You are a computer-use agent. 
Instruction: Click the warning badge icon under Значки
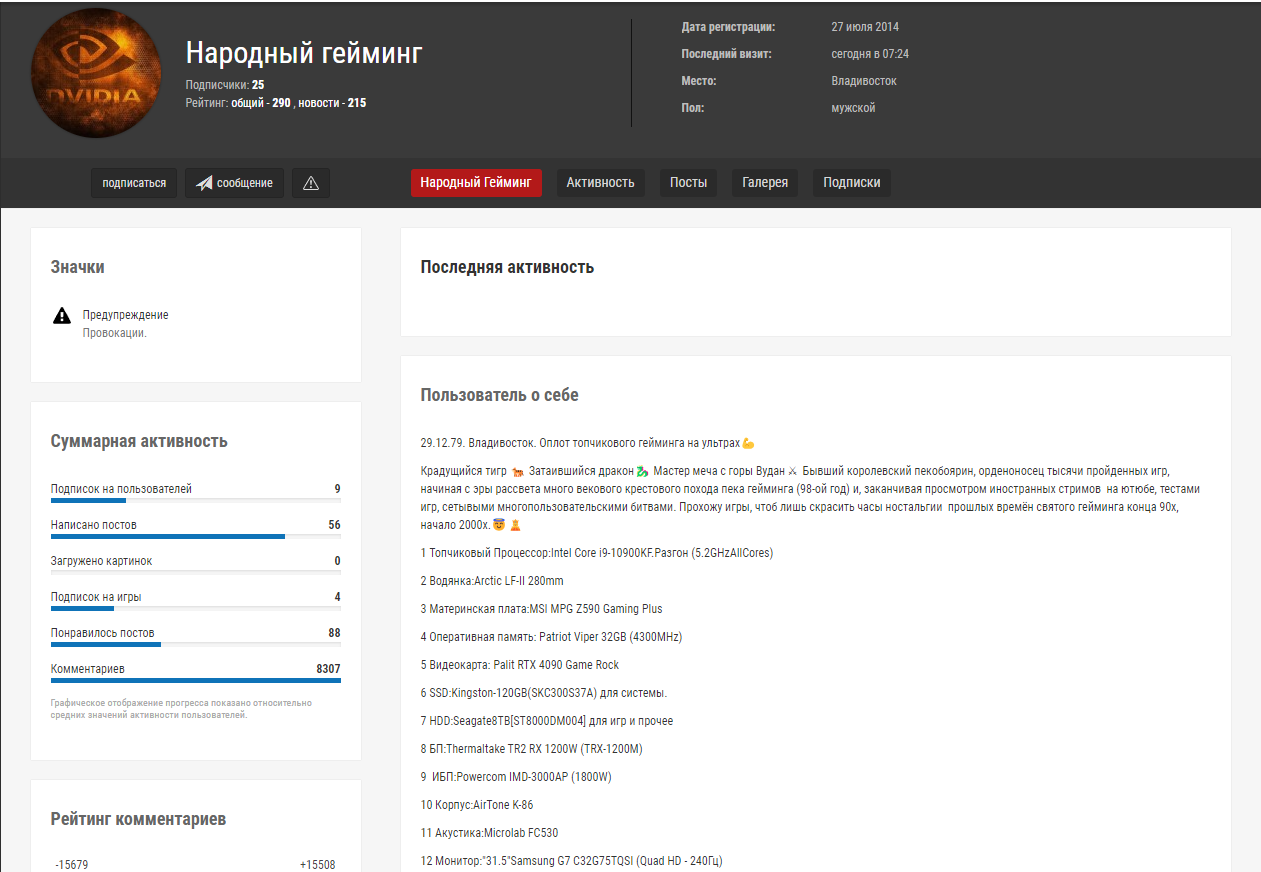62,316
